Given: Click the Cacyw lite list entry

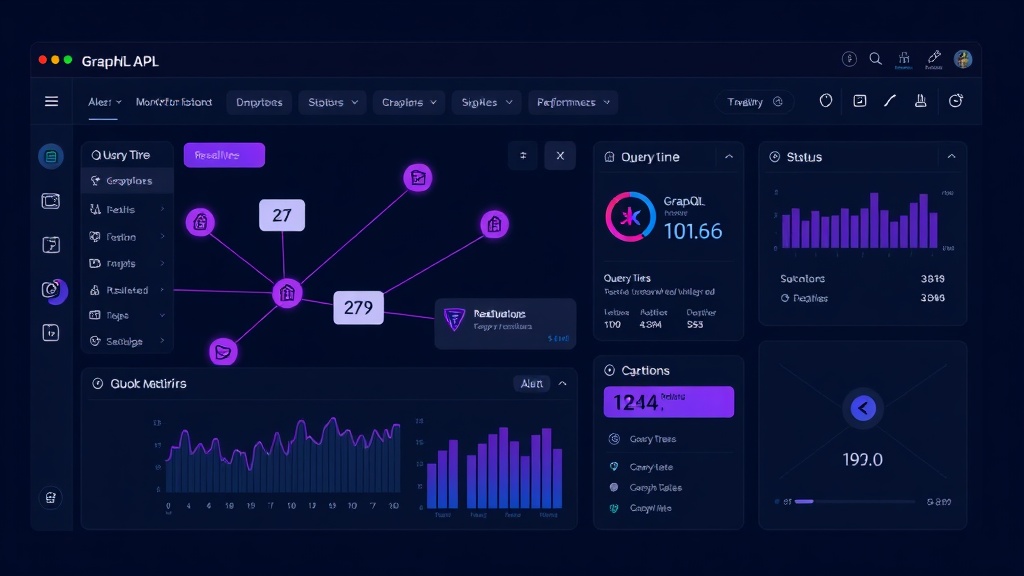Looking at the screenshot, I should pos(669,508).
